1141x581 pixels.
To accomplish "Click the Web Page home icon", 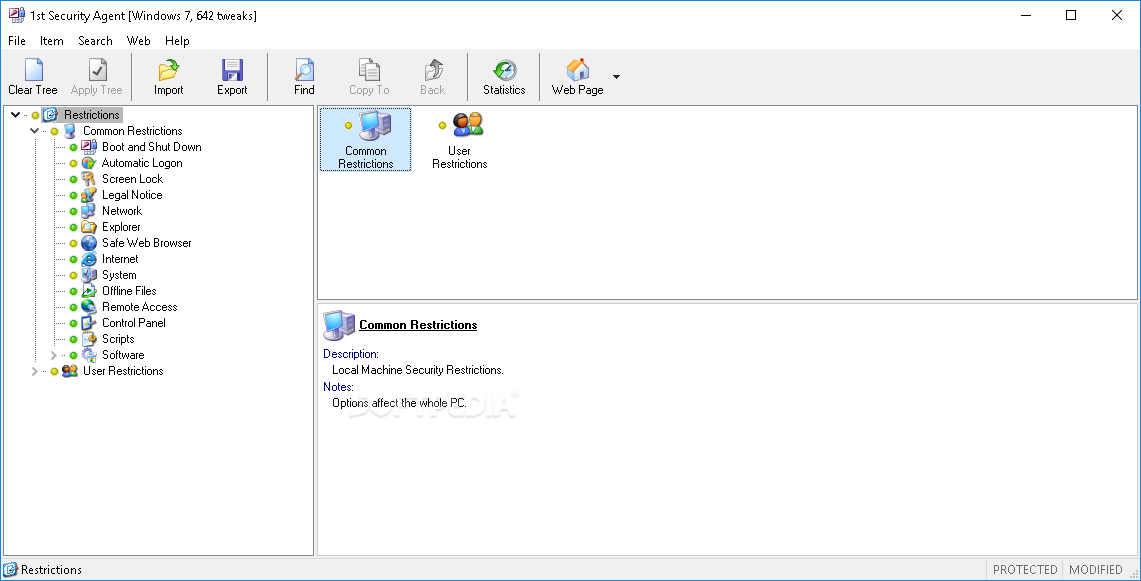I will 578,70.
